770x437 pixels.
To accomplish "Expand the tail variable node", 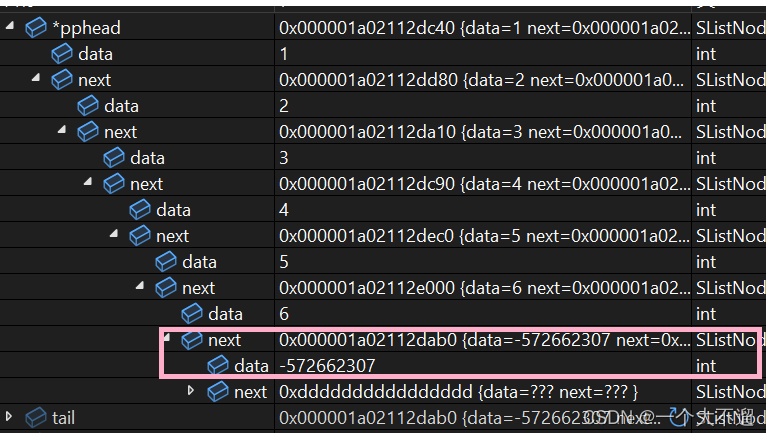I will coord(10,416).
